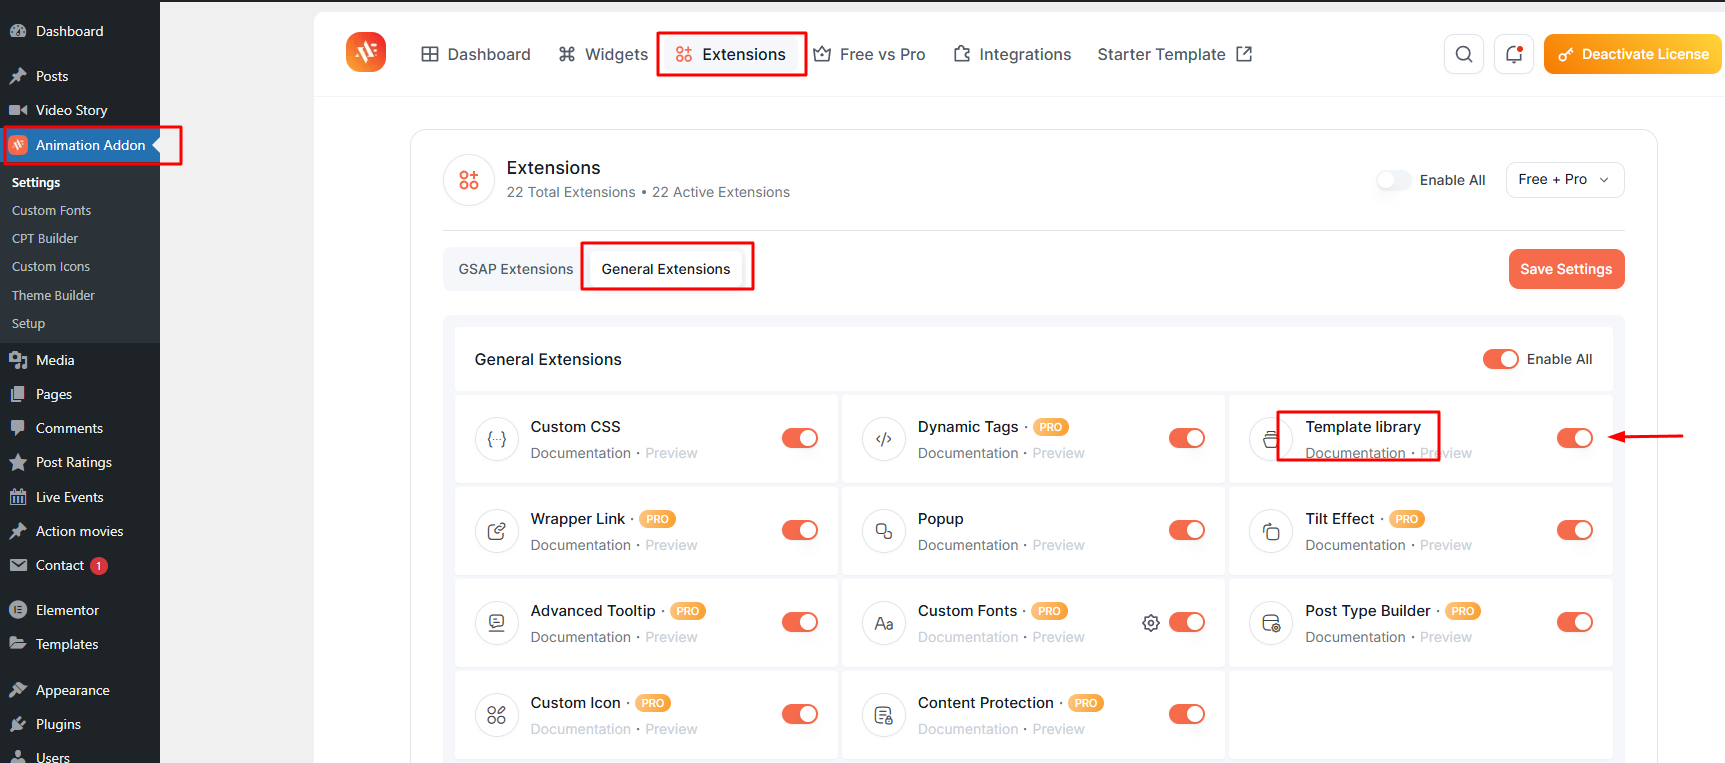This screenshot has height=763, width=1725.
Task: Disable the Advanced Tooltip extension
Action: coord(800,622)
